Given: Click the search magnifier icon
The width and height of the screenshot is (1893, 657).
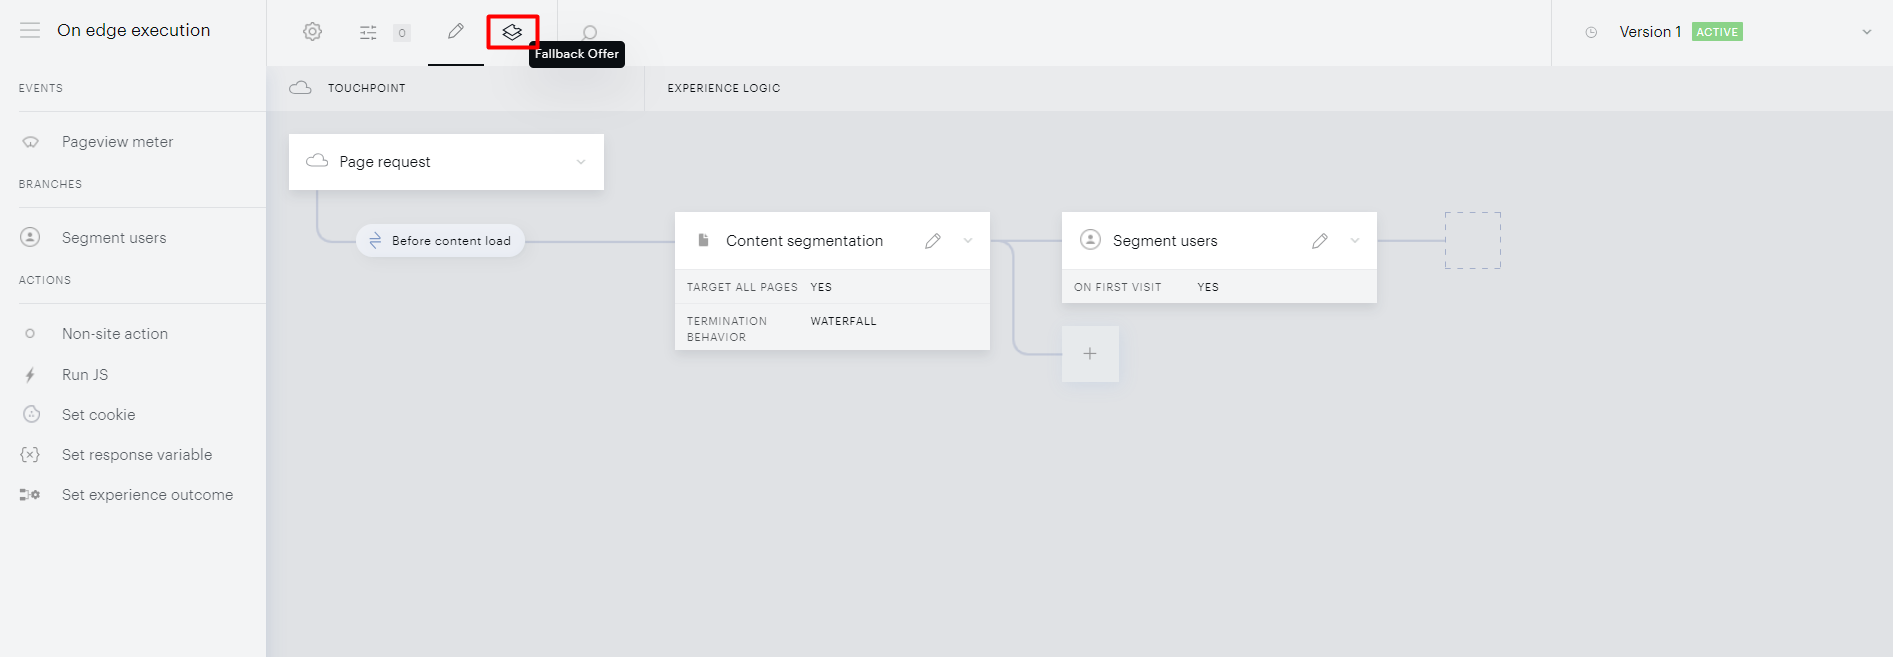Looking at the screenshot, I should 589,32.
